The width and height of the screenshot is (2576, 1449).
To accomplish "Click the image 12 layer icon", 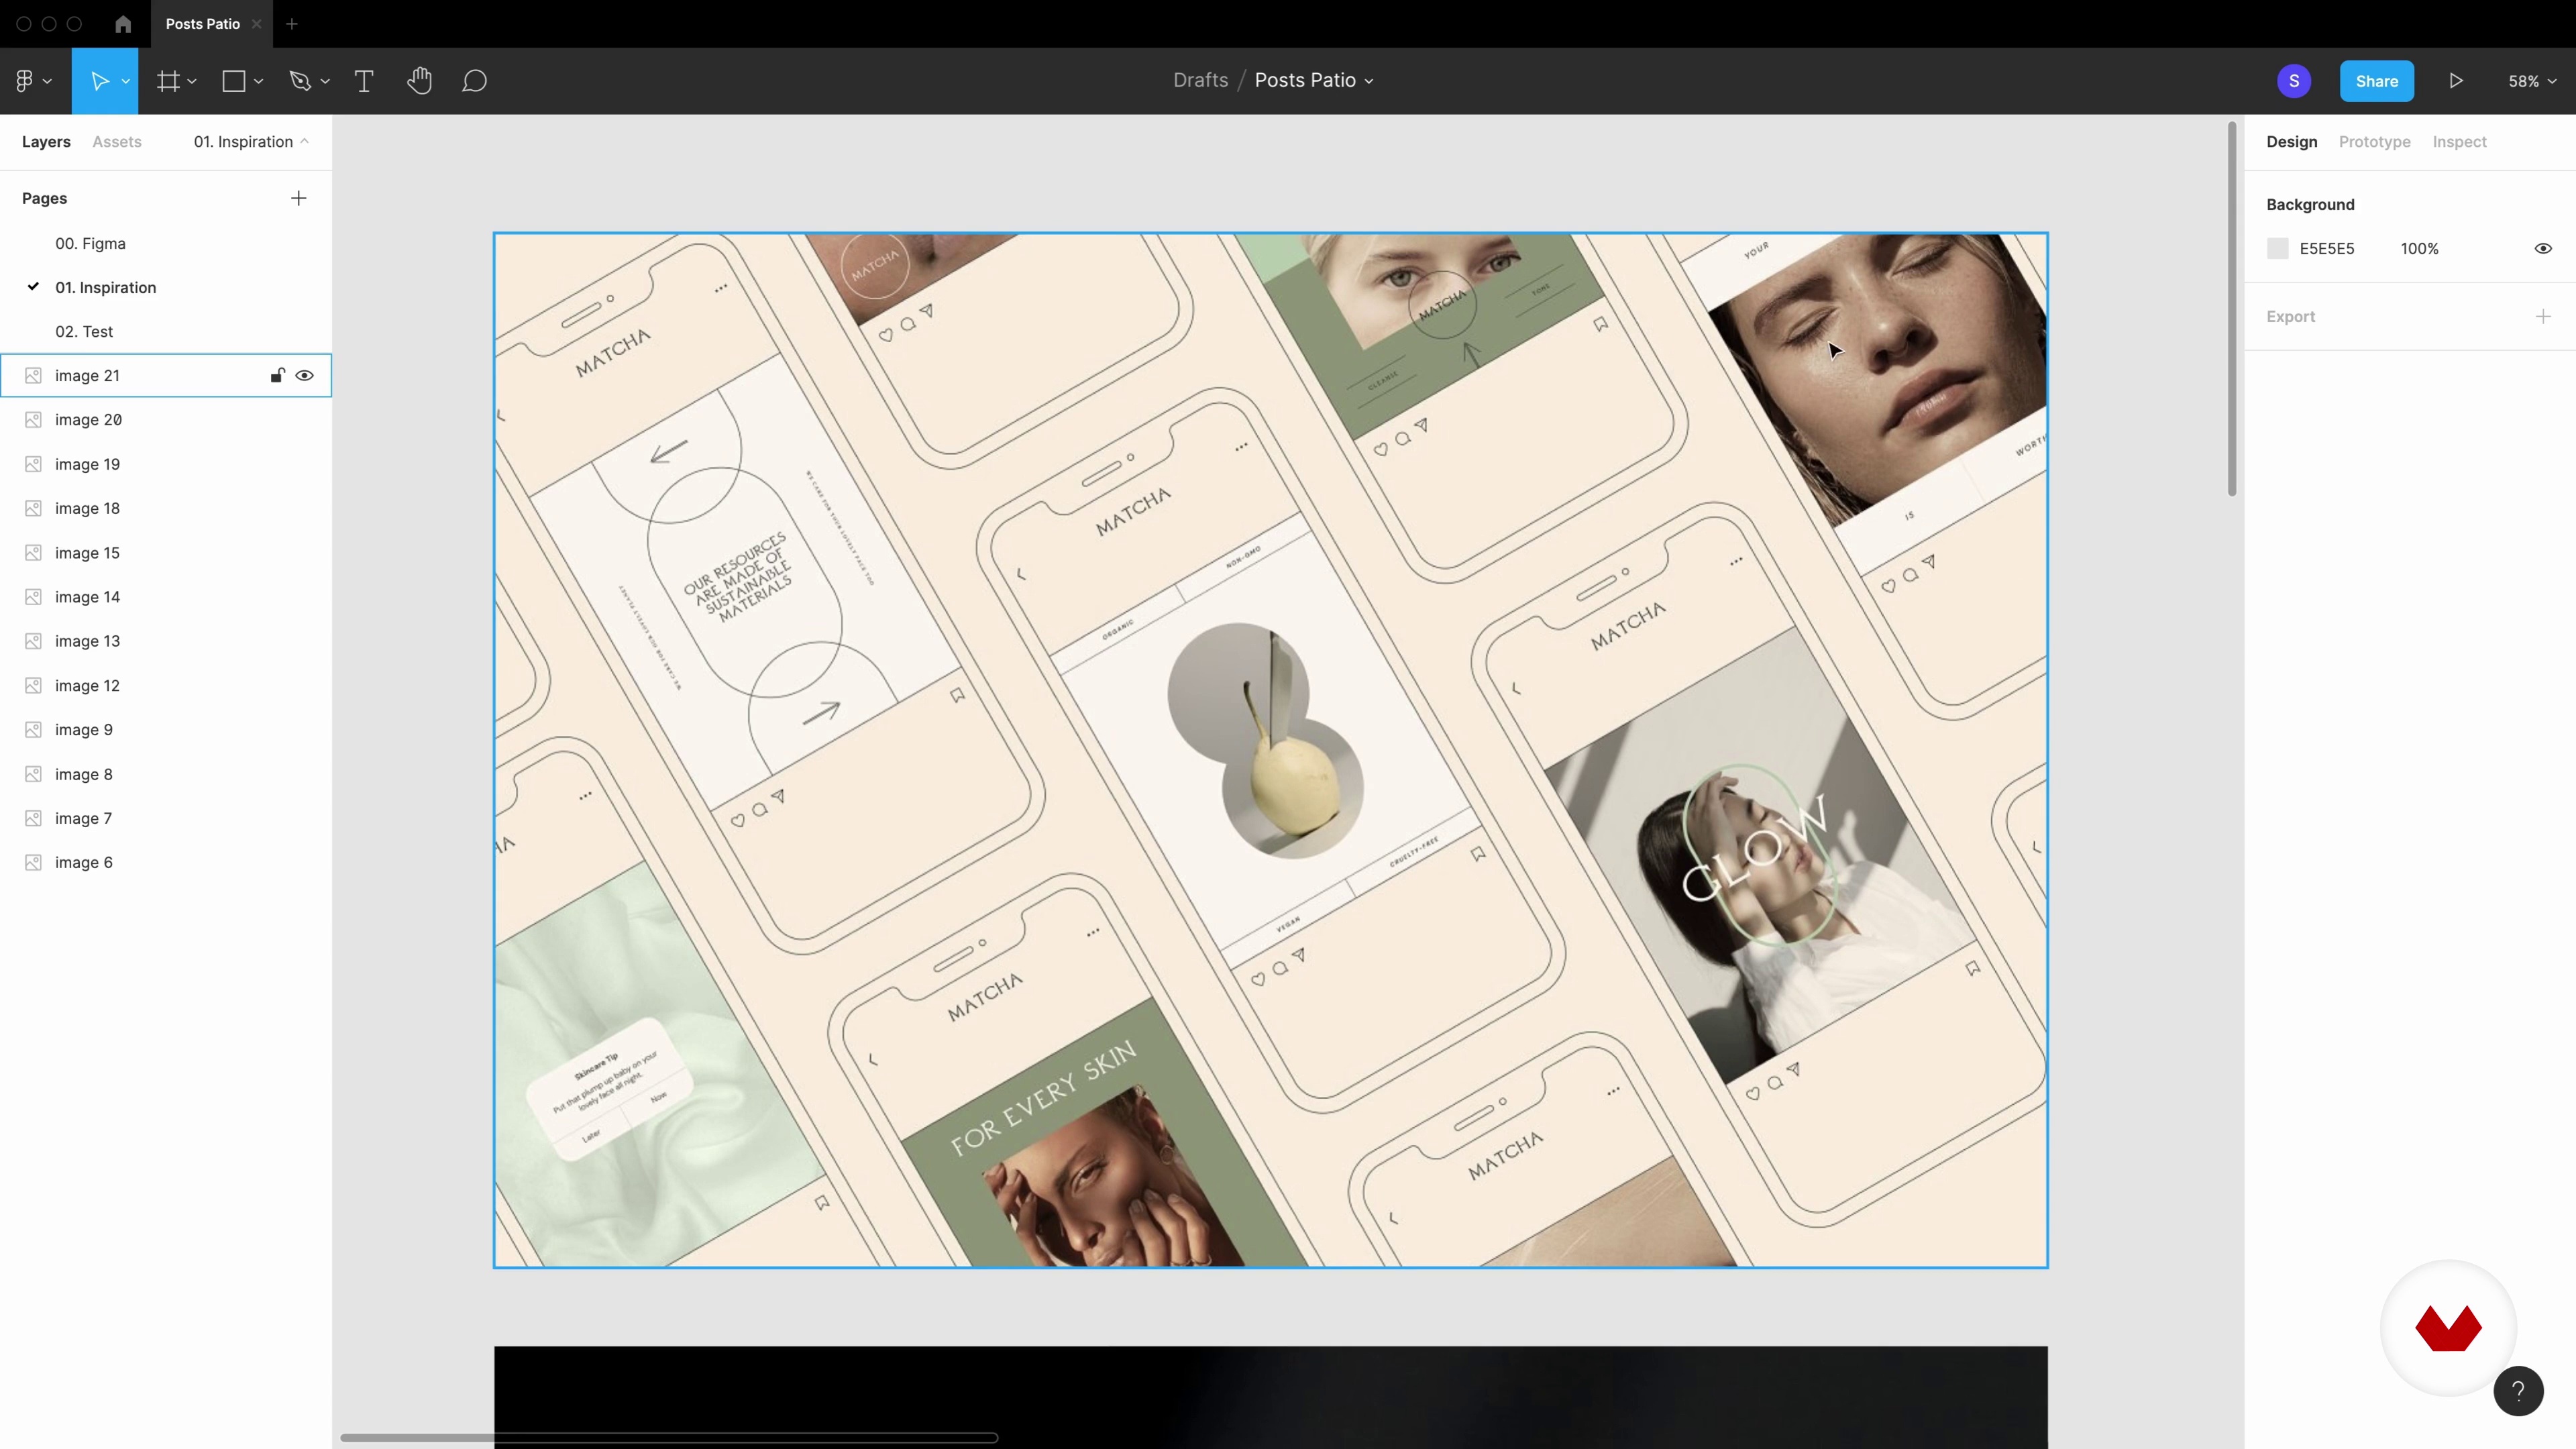I will [33, 686].
